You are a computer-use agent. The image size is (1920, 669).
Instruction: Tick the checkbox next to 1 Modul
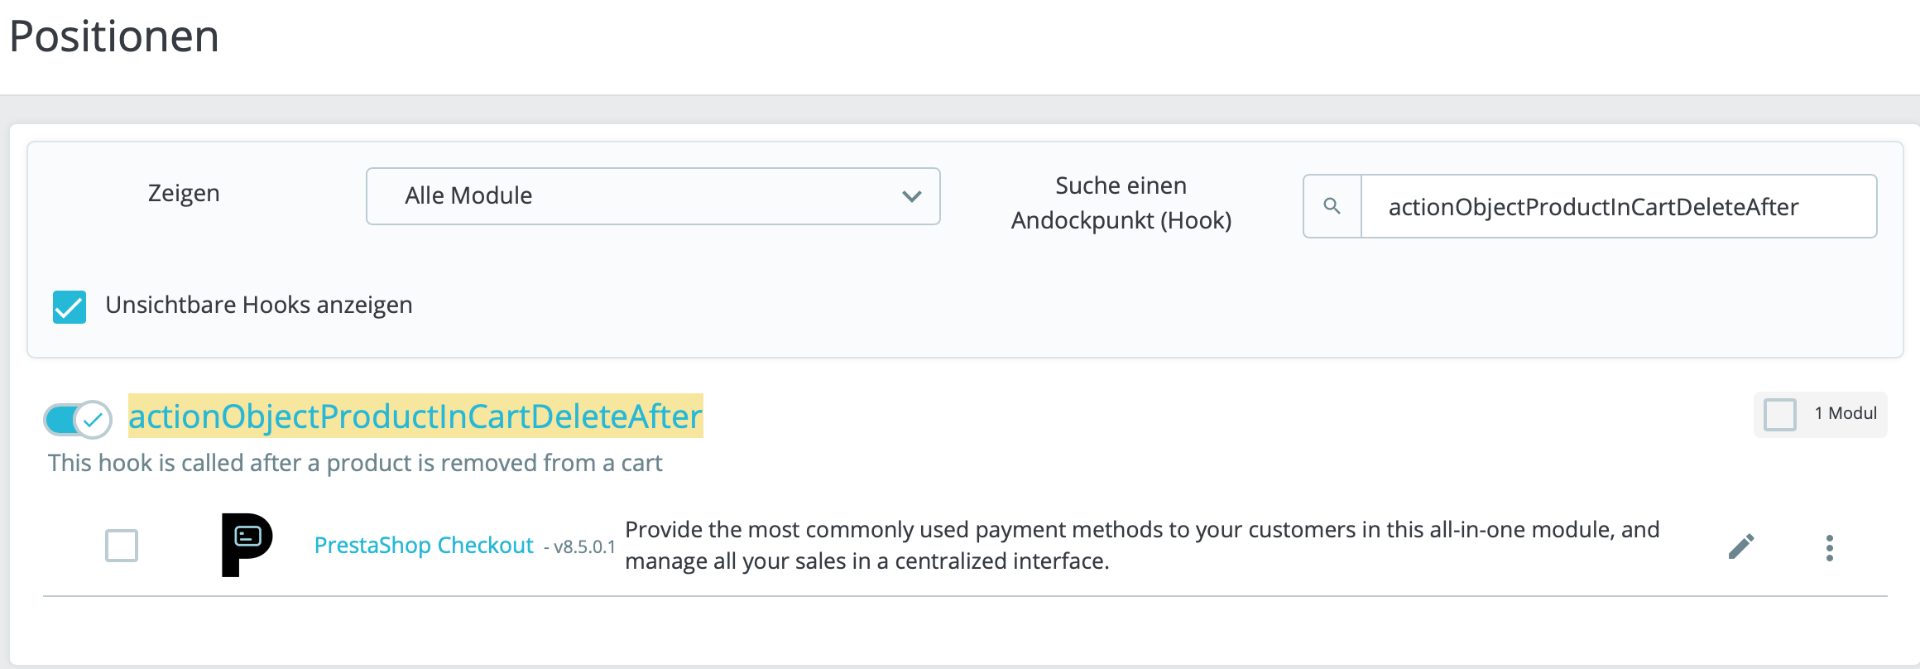[1780, 414]
